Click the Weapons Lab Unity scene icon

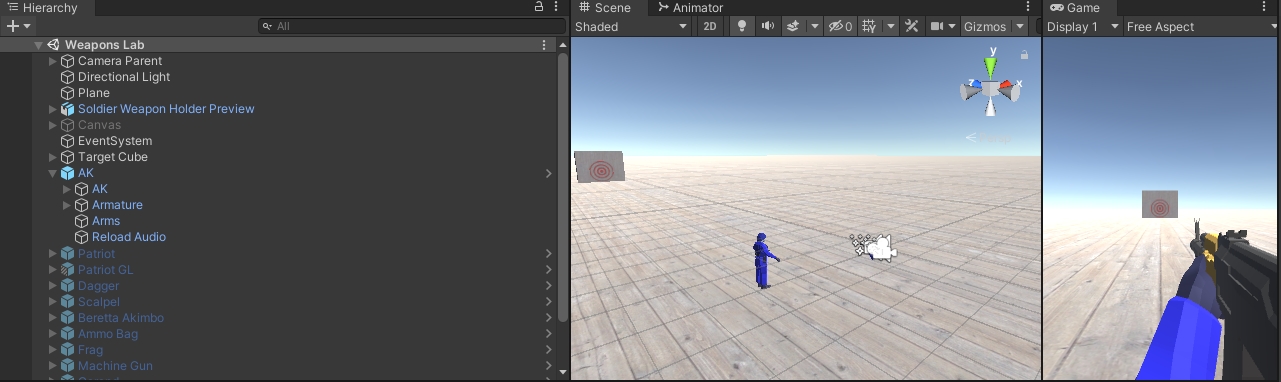[x=53, y=45]
